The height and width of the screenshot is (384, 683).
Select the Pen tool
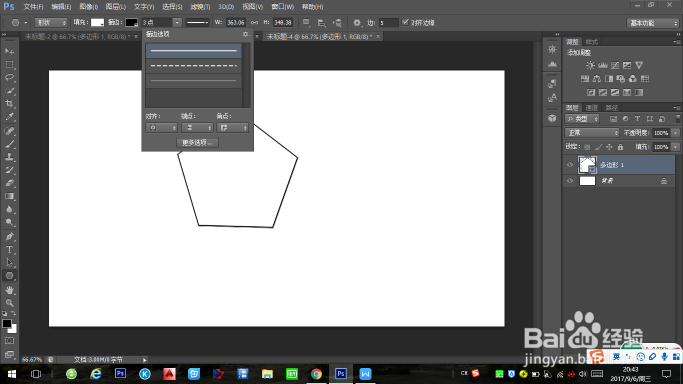(9, 236)
